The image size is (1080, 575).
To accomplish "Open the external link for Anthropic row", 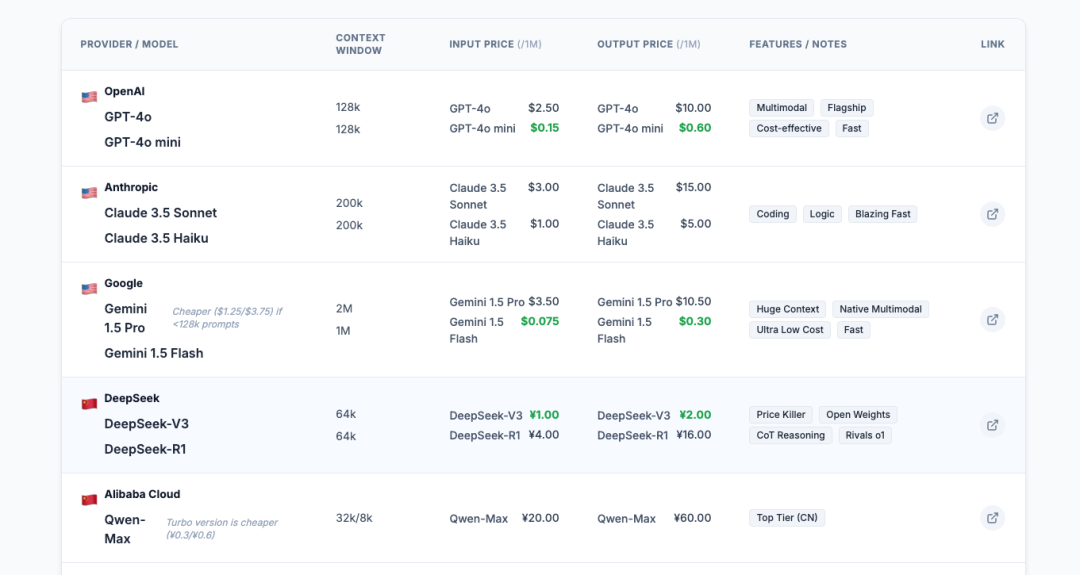I will point(992,214).
